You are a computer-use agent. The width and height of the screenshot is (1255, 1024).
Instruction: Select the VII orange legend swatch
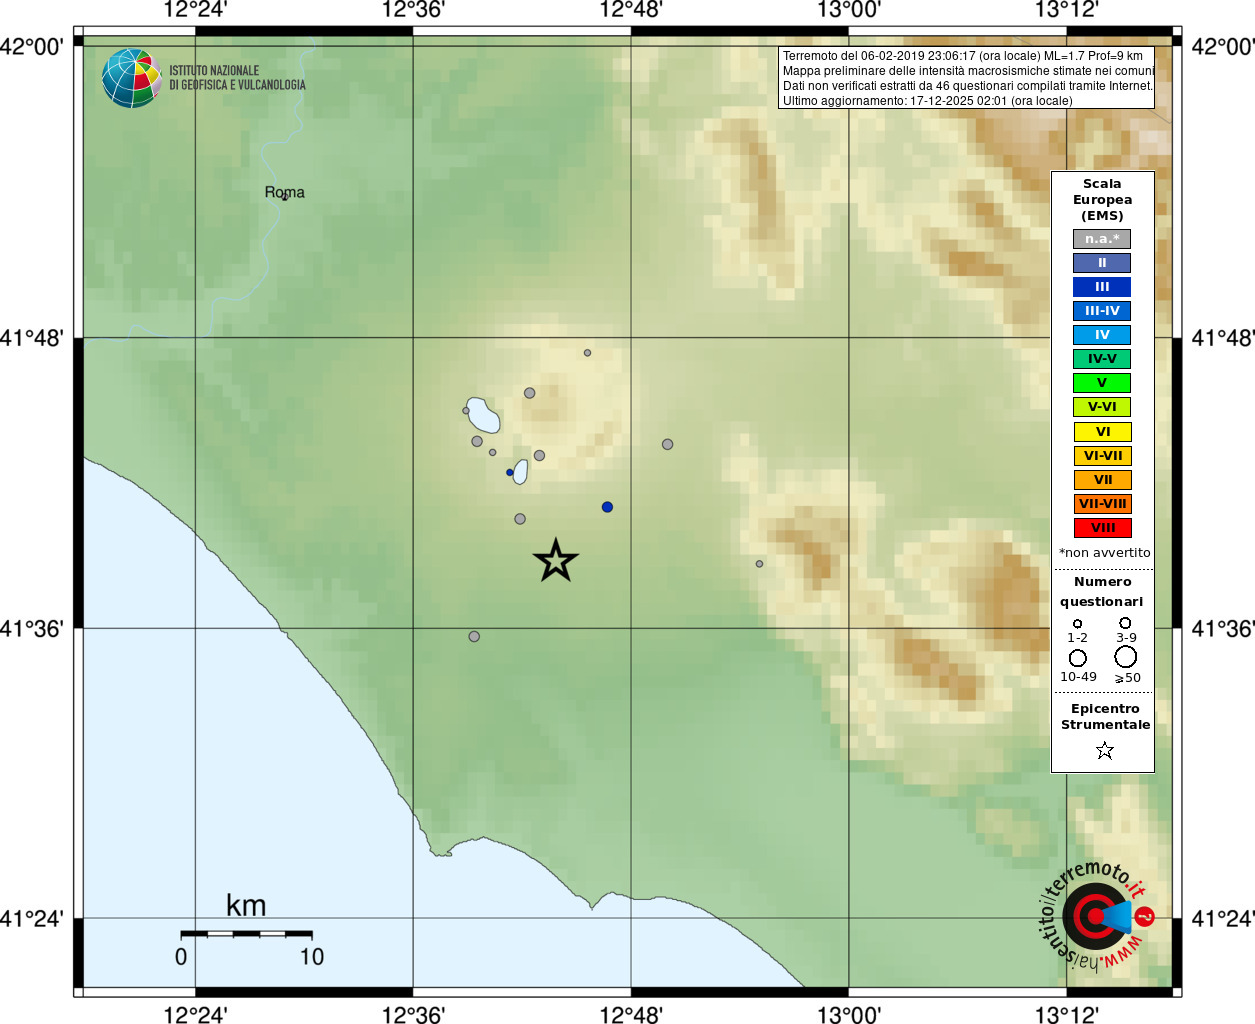click(x=1102, y=480)
